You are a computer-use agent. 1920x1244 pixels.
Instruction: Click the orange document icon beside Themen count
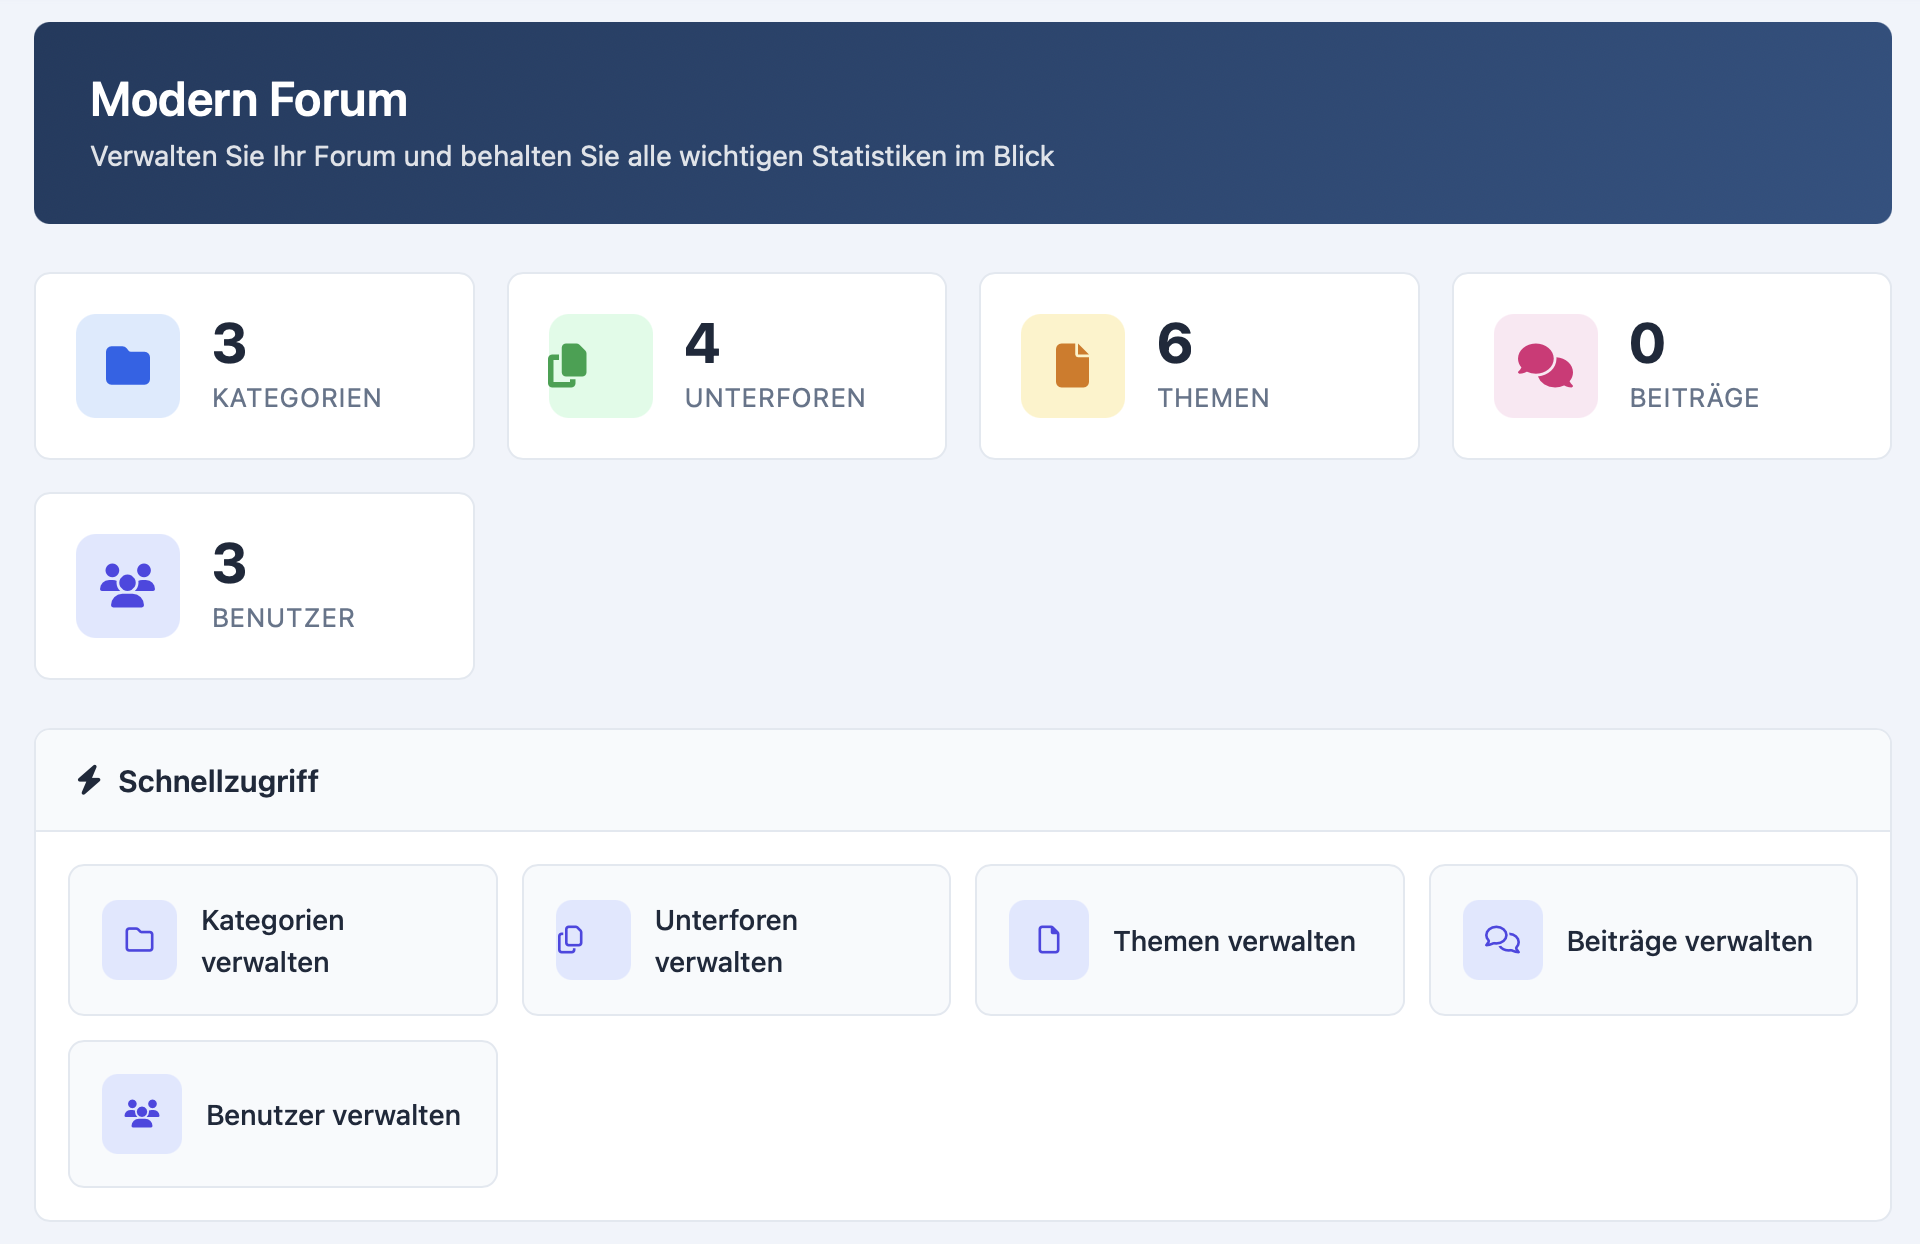point(1071,366)
